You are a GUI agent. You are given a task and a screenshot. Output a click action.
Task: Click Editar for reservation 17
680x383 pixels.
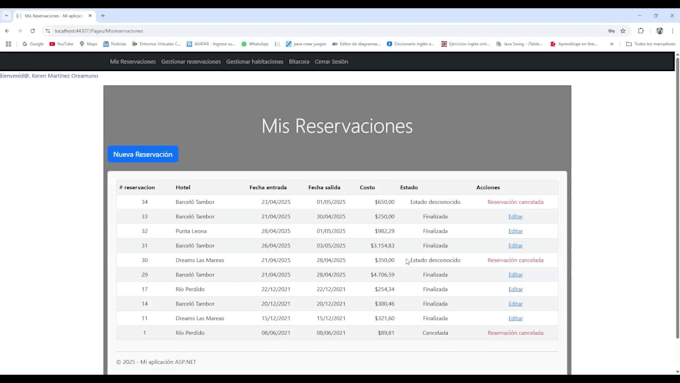click(515, 289)
